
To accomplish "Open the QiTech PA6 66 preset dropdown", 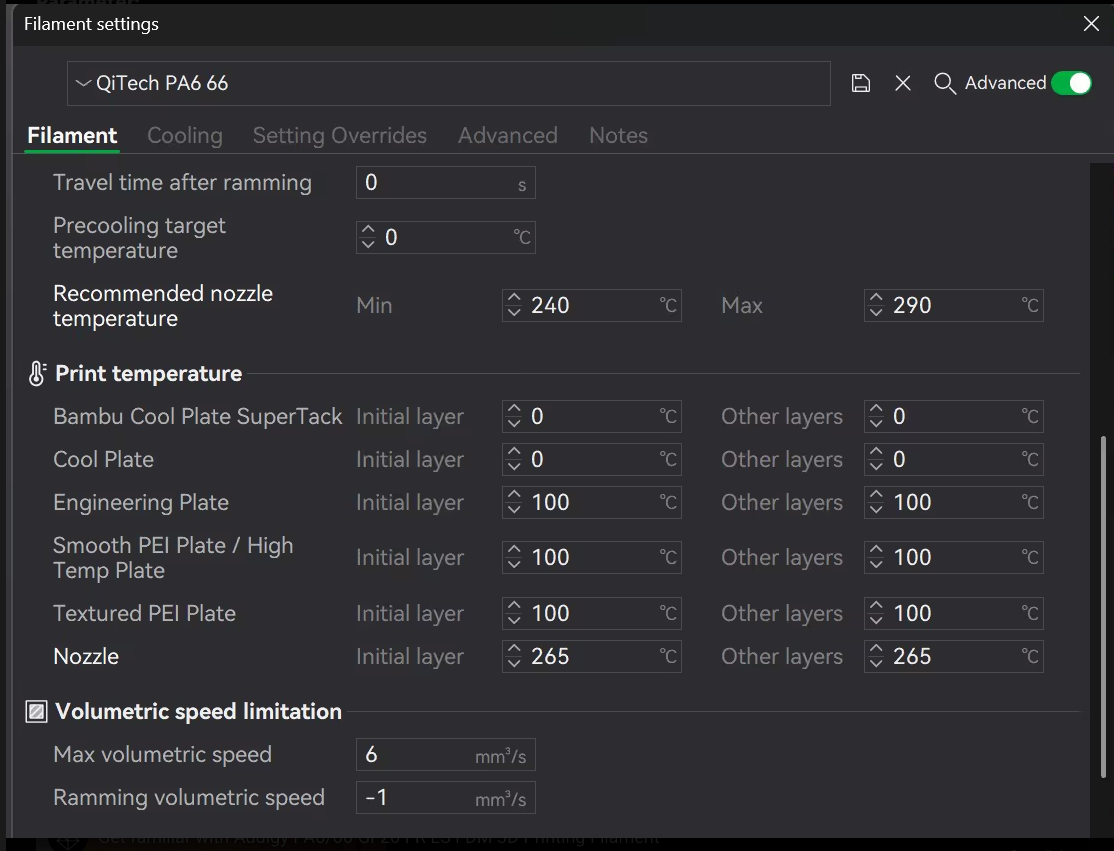I will click(448, 84).
